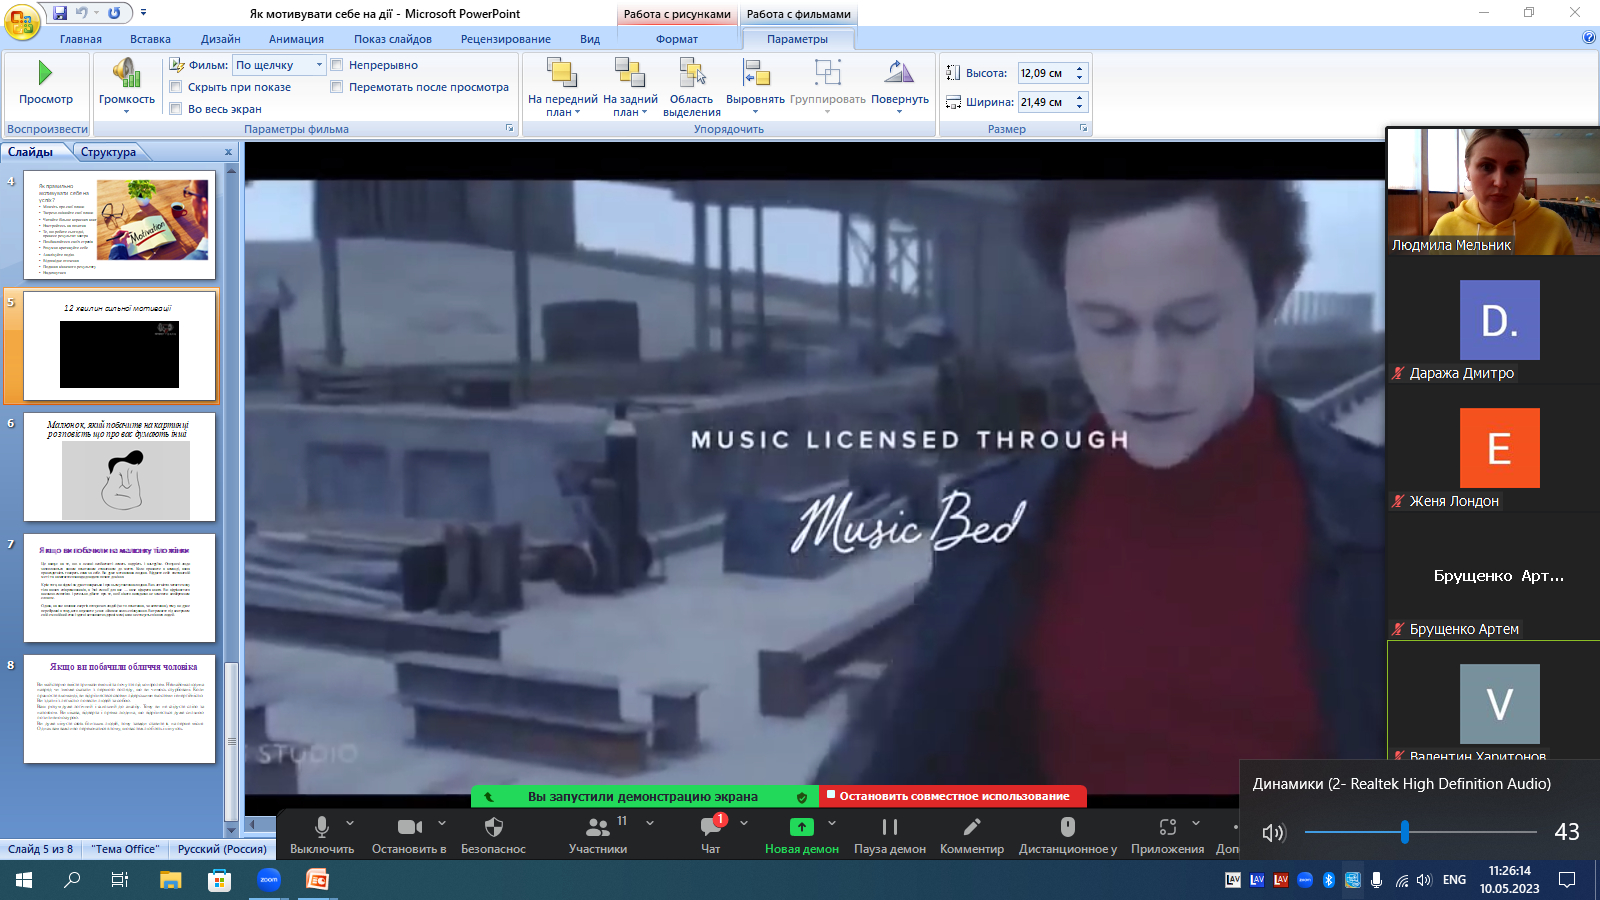Switch to the Структура pane tab
Screen dimensions: 1600x900
109,152
